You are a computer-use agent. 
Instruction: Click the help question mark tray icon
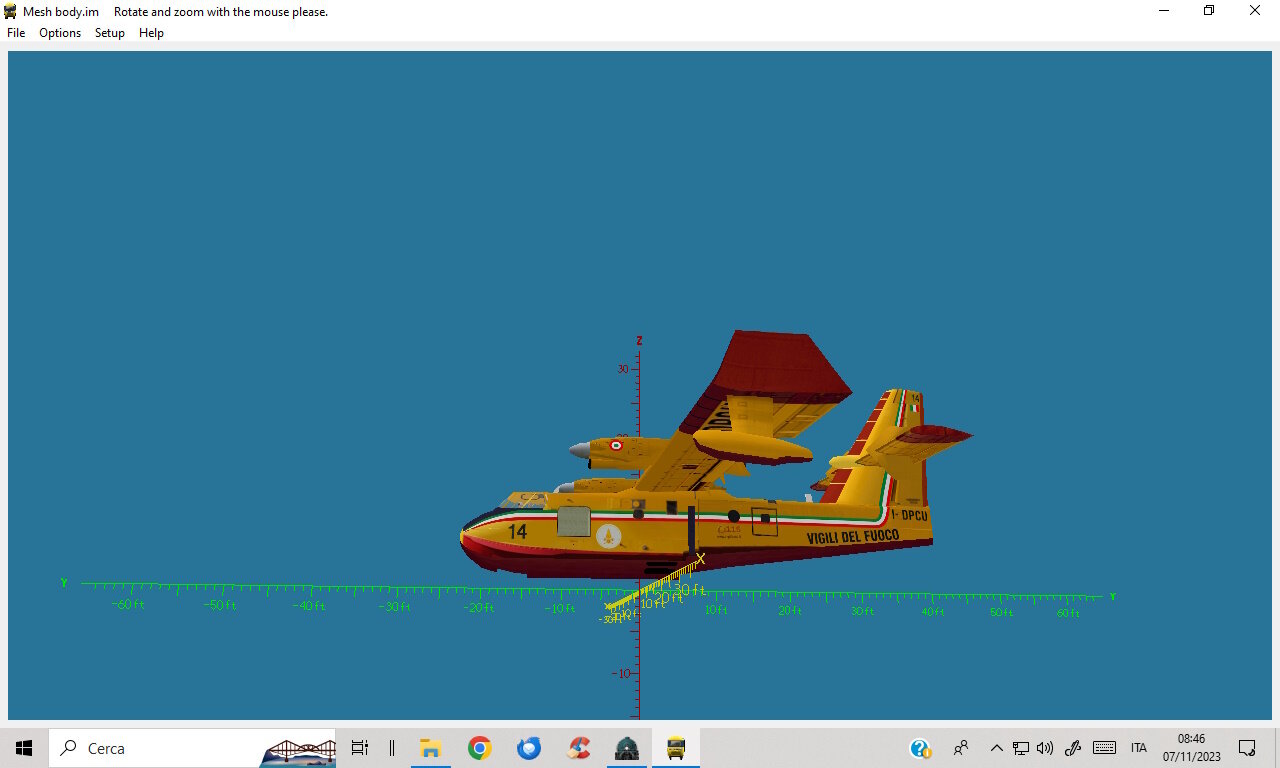(x=920, y=748)
